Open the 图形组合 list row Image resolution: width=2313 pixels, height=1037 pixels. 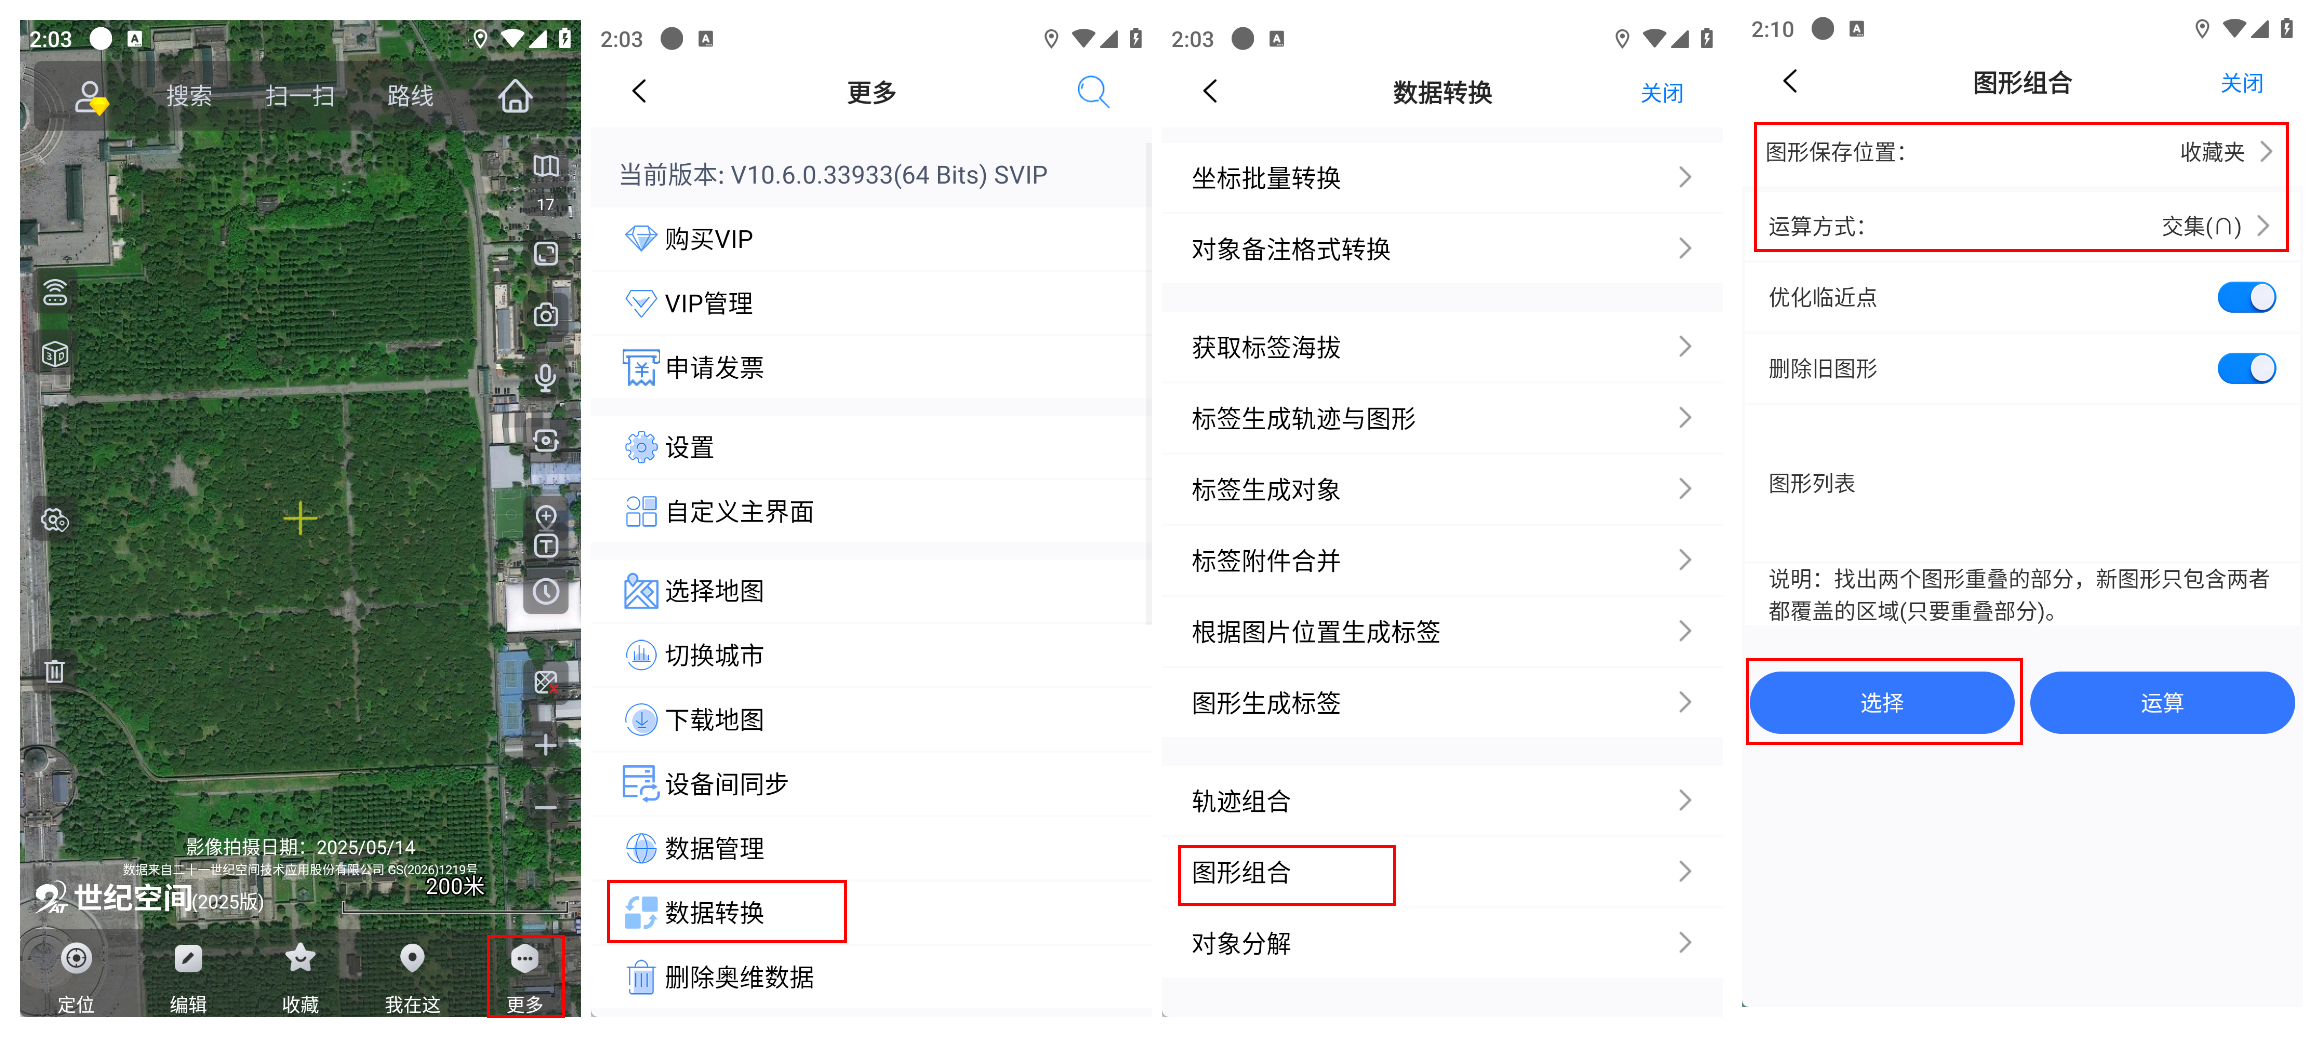[1442, 872]
